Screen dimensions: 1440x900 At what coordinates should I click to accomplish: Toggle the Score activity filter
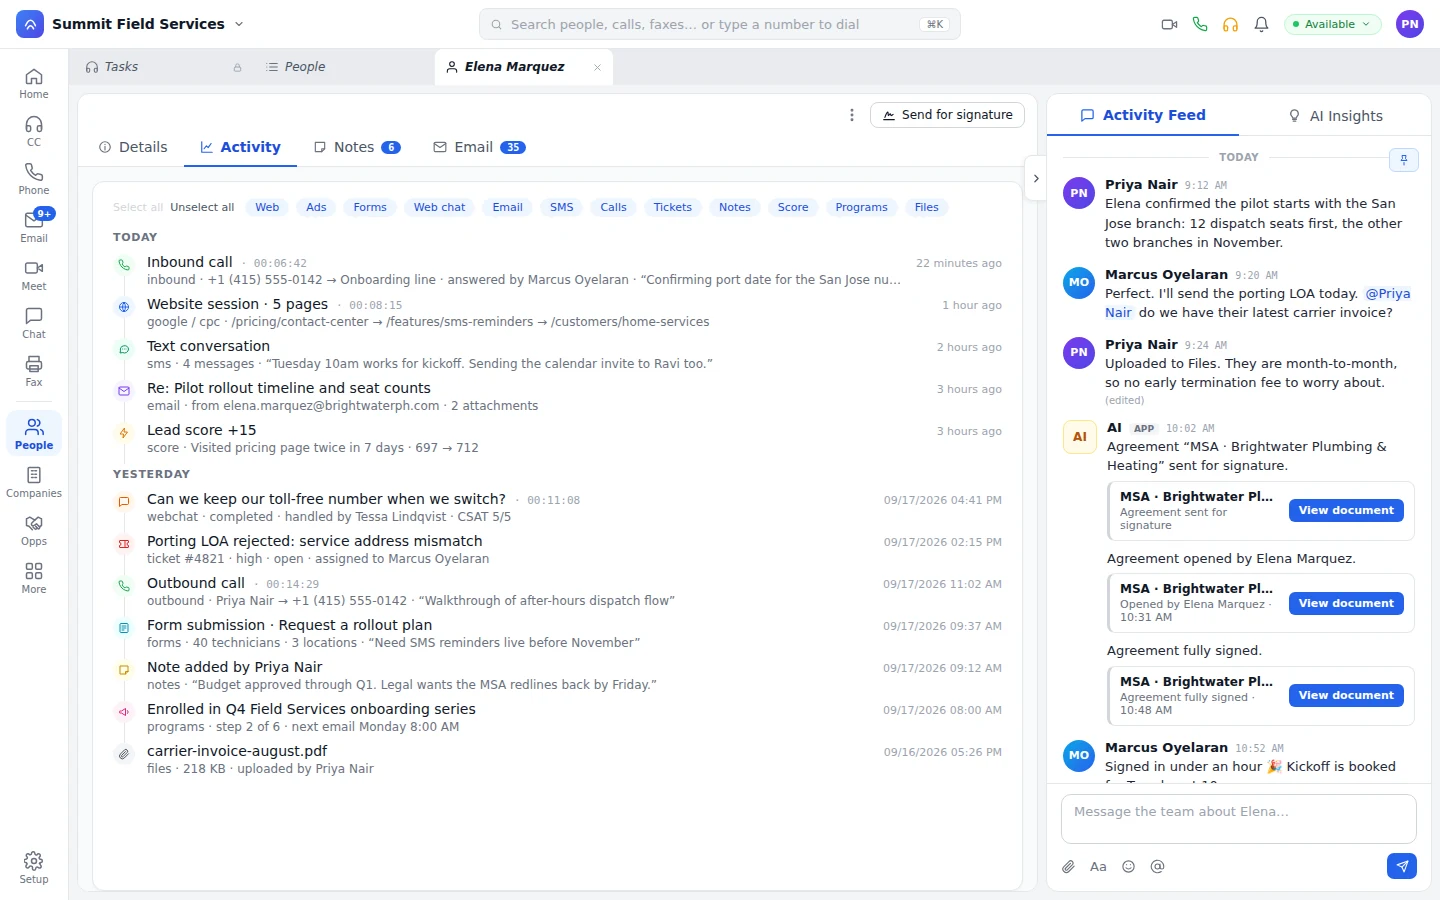[793, 207]
